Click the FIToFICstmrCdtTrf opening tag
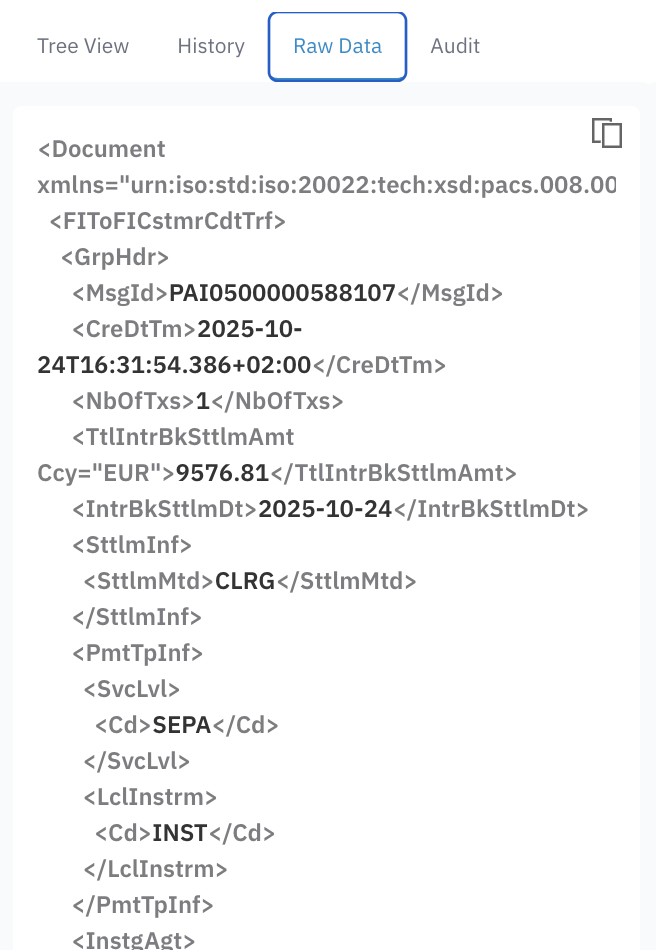Screen dimensions: 656x950 168,221
